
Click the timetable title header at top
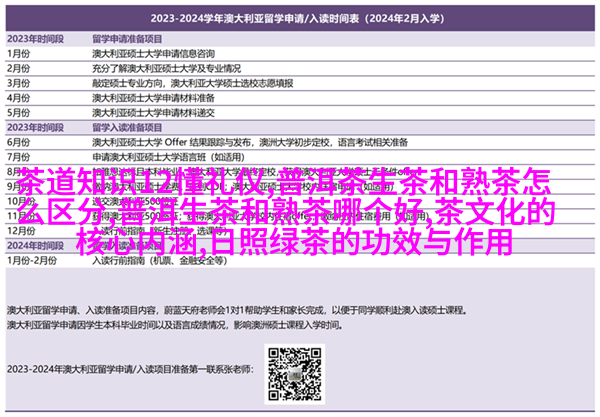300,17
